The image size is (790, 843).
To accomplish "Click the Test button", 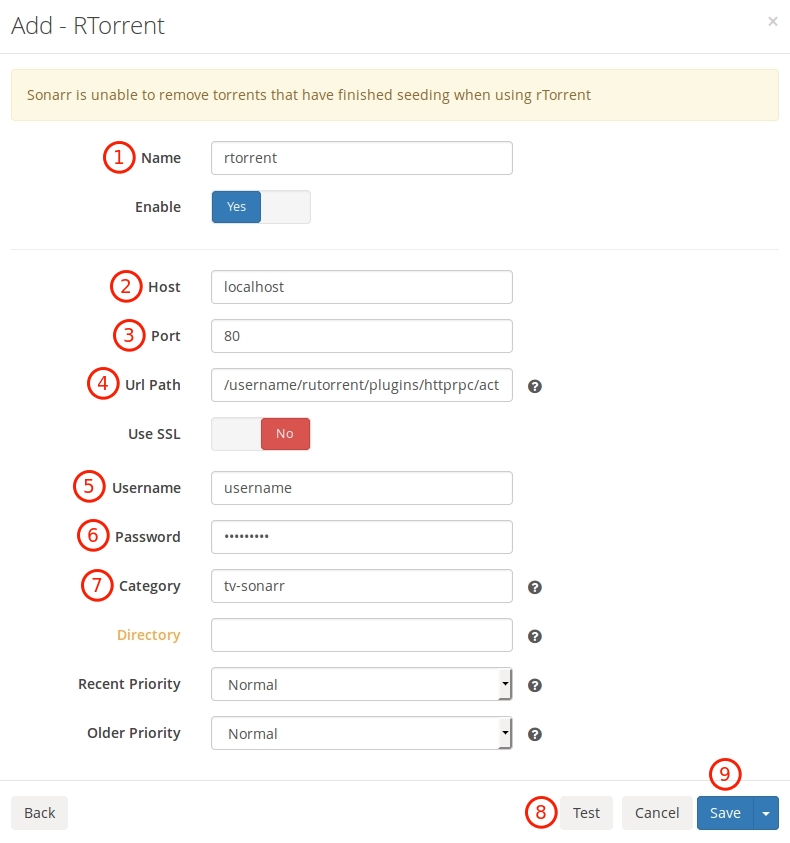I will (x=586, y=813).
